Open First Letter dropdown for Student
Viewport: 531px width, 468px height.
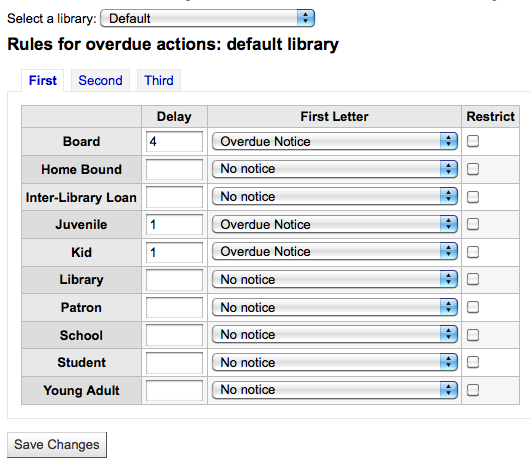pyautogui.click(x=335, y=362)
